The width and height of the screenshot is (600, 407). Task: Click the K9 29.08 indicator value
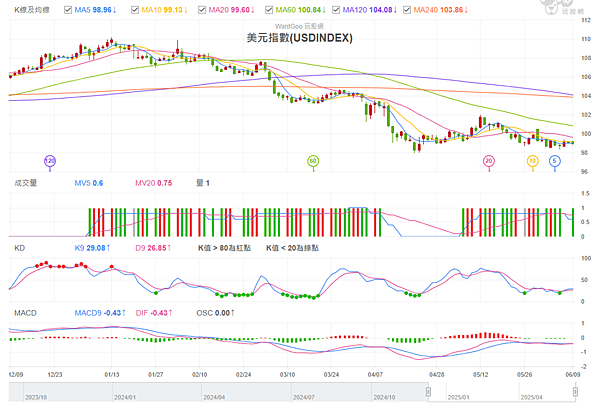point(92,248)
